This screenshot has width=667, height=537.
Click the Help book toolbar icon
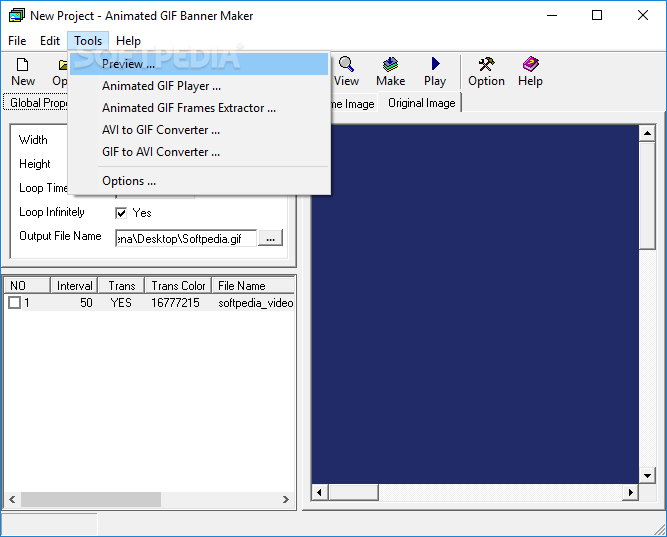tap(530, 72)
